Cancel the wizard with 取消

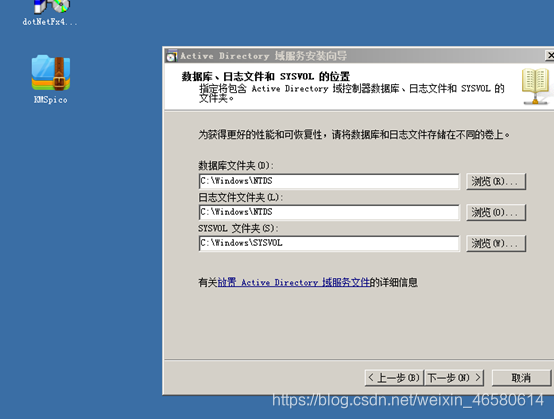click(521, 378)
